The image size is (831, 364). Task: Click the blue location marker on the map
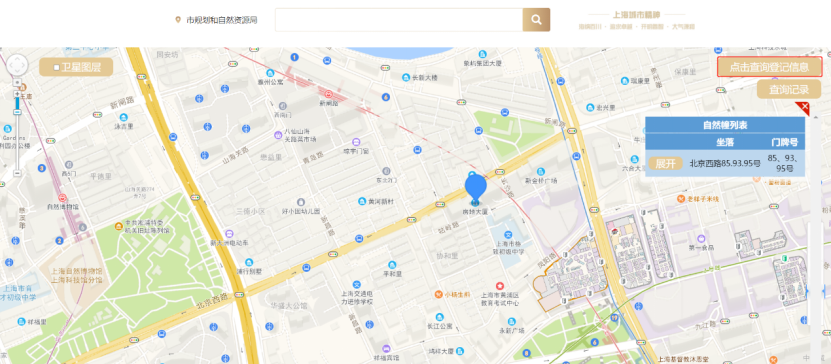click(x=475, y=189)
